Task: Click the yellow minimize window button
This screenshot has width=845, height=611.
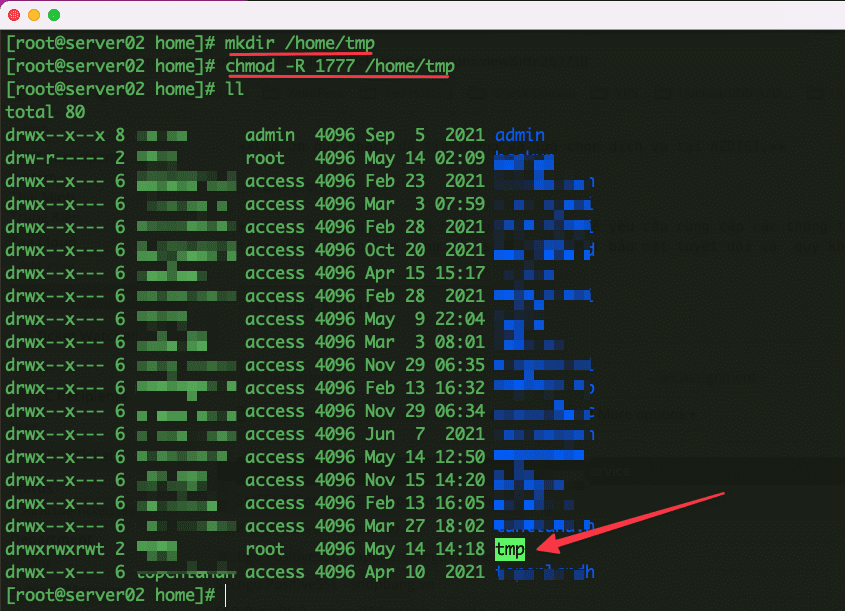Action: (34, 15)
